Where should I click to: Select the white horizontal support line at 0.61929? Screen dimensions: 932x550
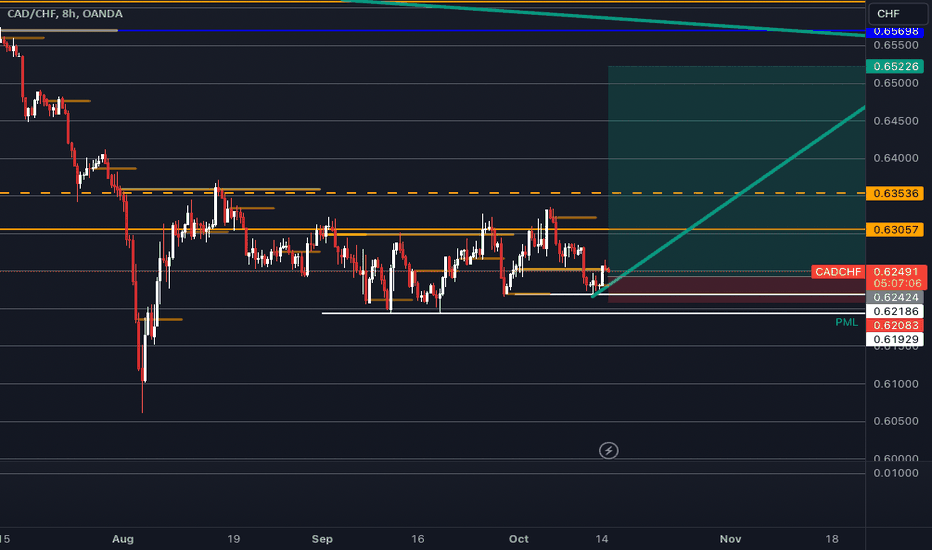tap(593, 313)
